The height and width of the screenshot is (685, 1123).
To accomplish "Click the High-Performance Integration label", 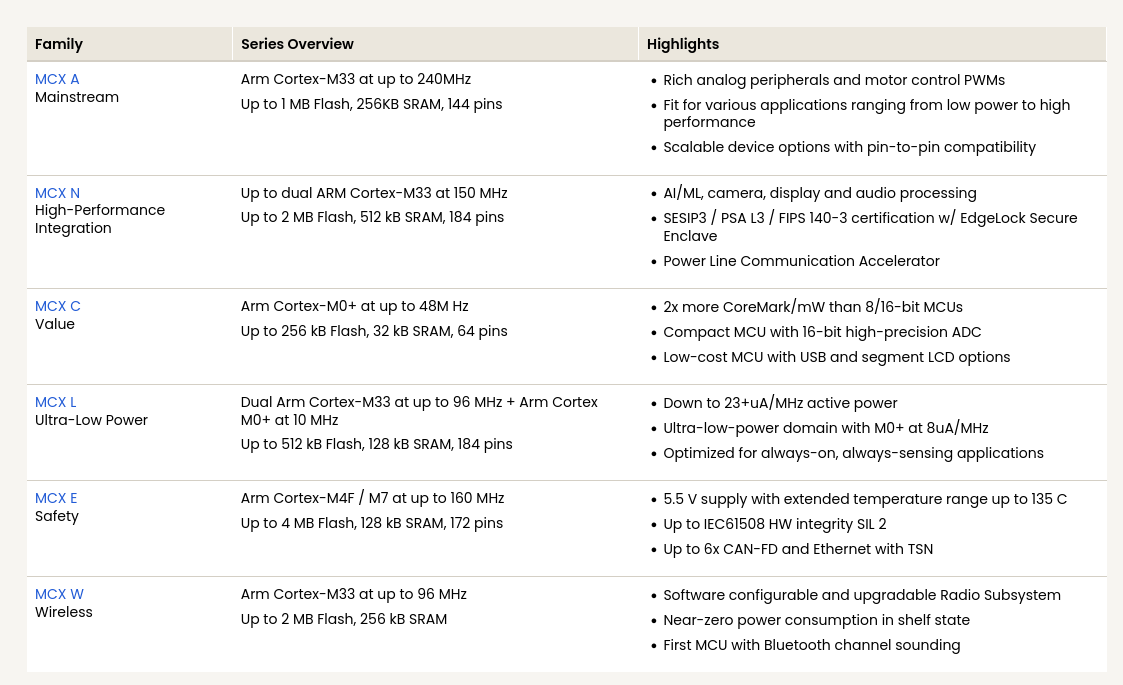I will click(x=100, y=219).
